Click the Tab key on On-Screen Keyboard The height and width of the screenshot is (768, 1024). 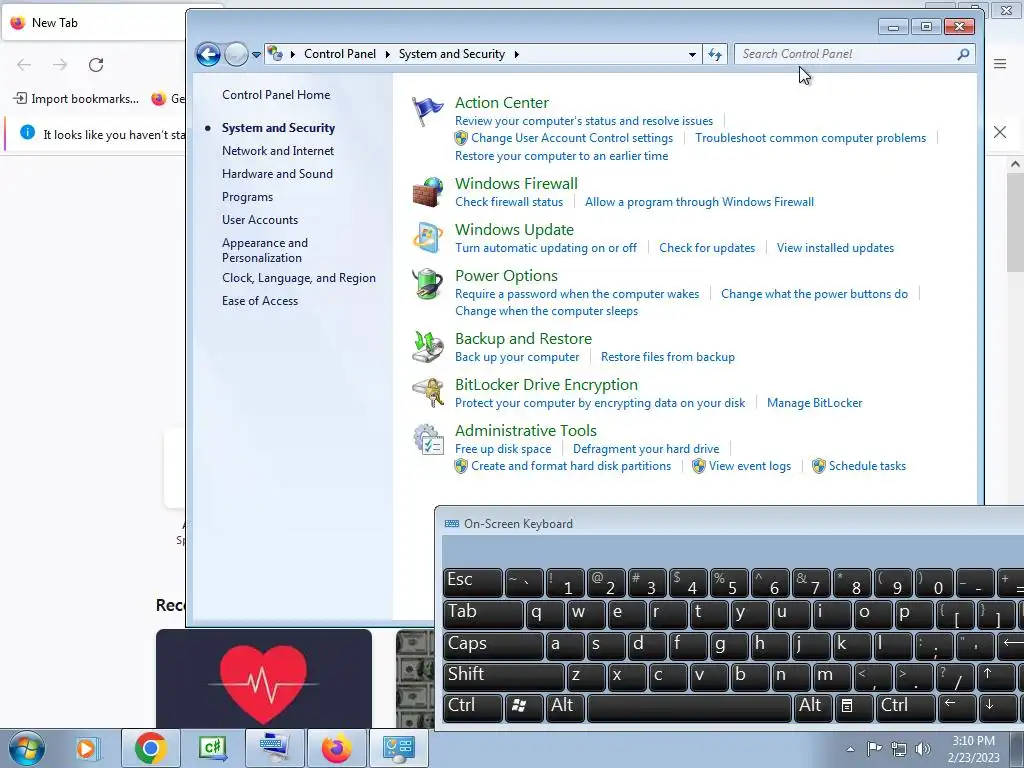[483, 614]
